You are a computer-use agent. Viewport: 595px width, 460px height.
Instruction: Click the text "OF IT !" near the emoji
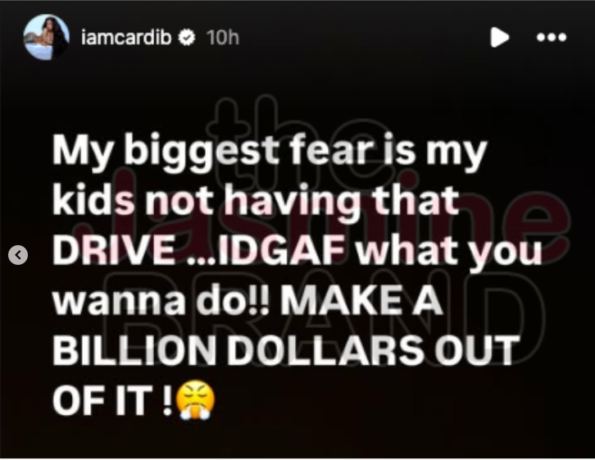(x=113, y=401)
